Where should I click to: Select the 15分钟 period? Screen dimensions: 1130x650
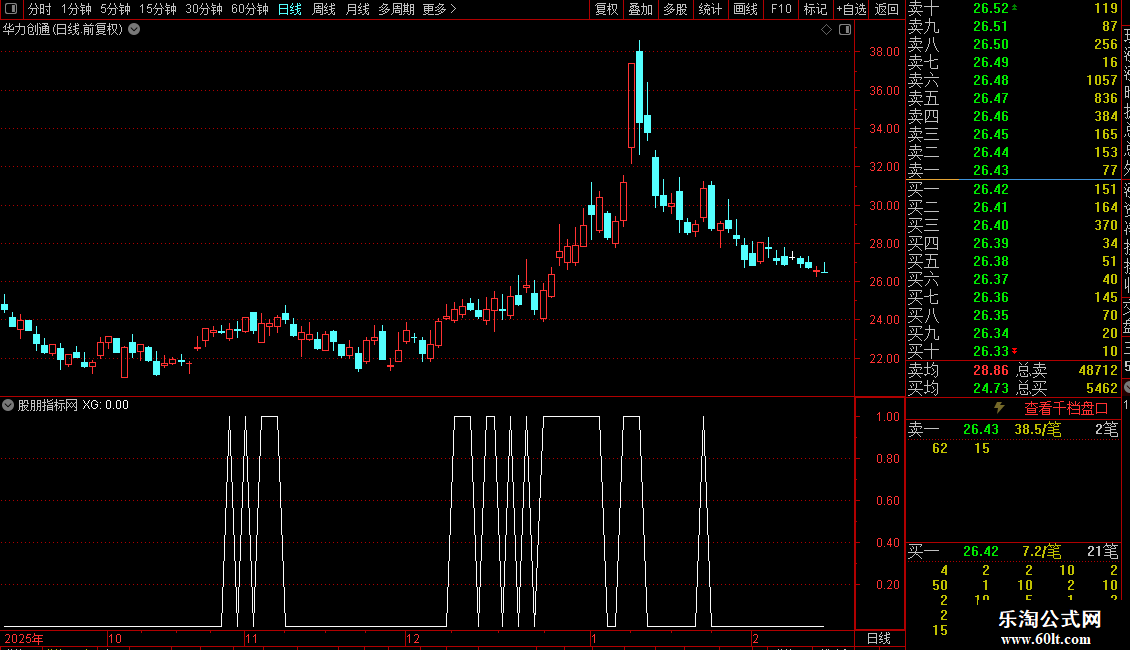pos(157,9)
